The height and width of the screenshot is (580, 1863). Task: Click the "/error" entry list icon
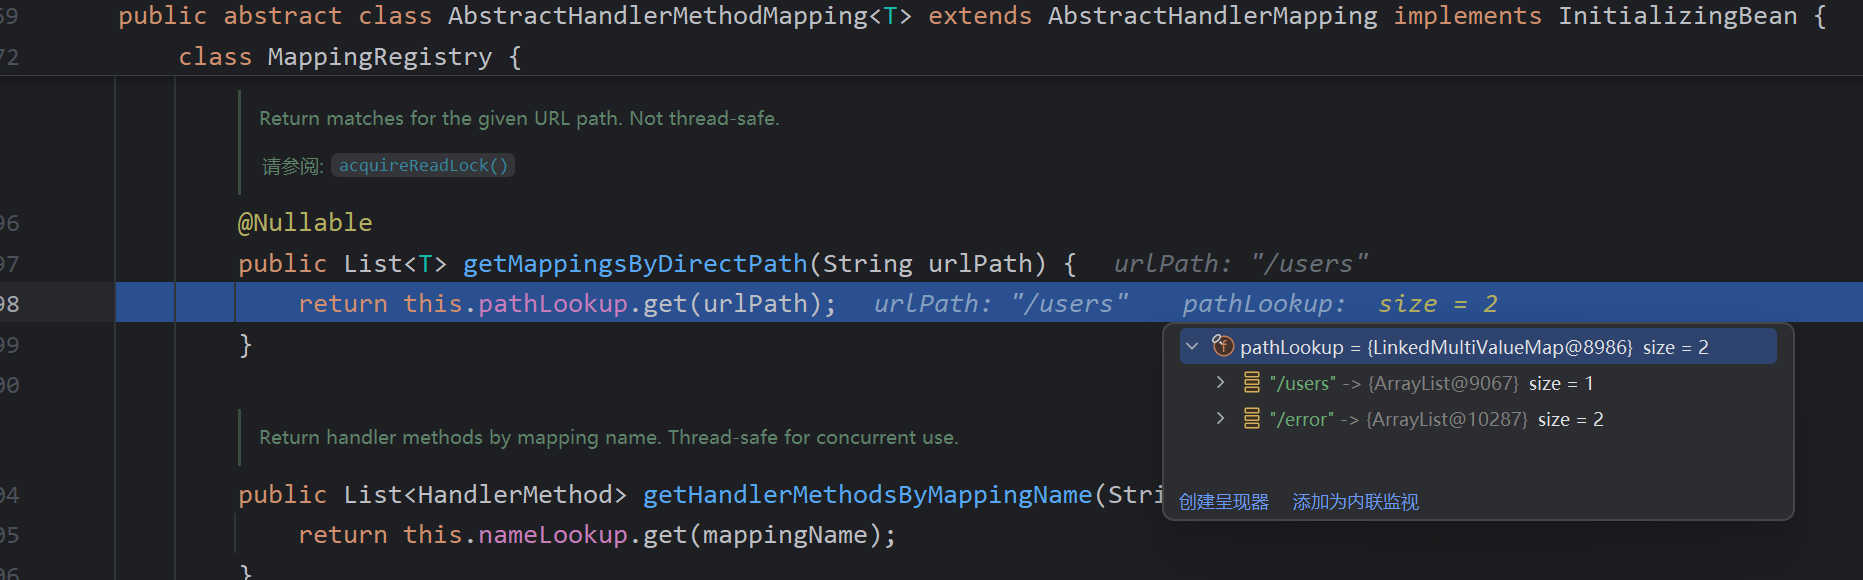1251,418
